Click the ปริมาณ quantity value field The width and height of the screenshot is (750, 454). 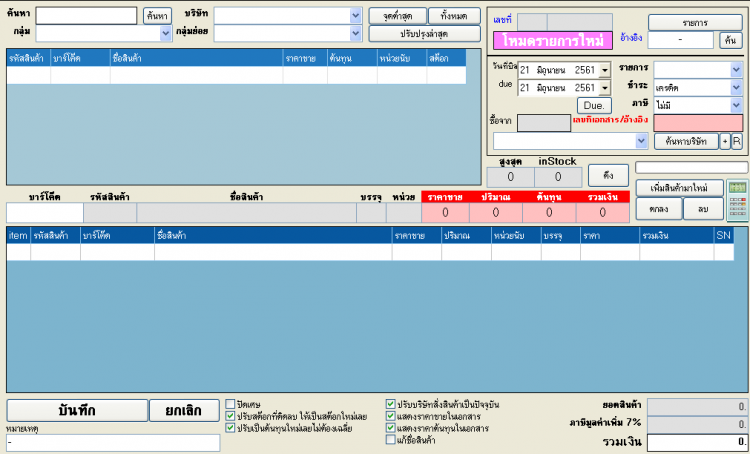(x=496, y=212)
